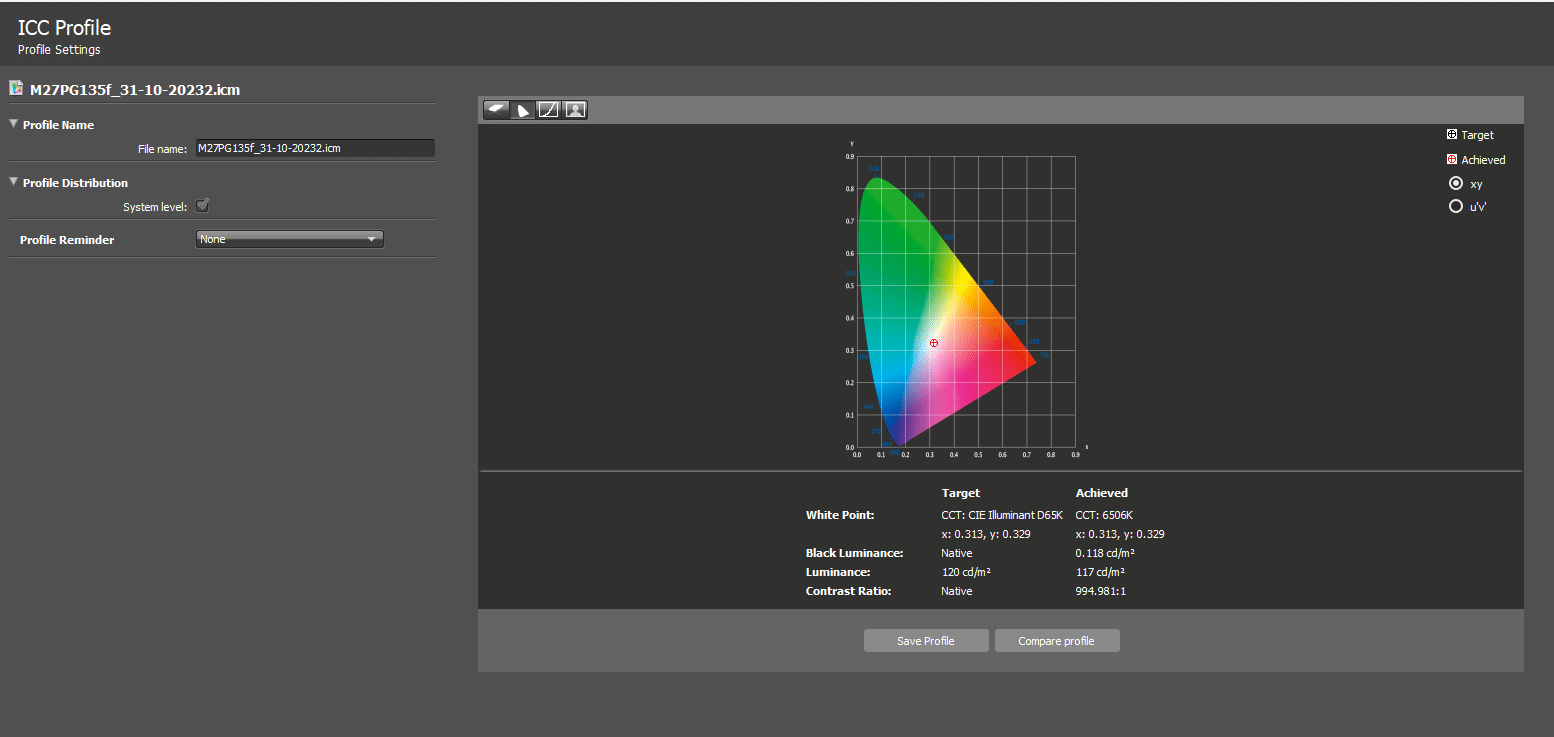Select the xy radio button

pyautogui.click(x=1456, y=183)
